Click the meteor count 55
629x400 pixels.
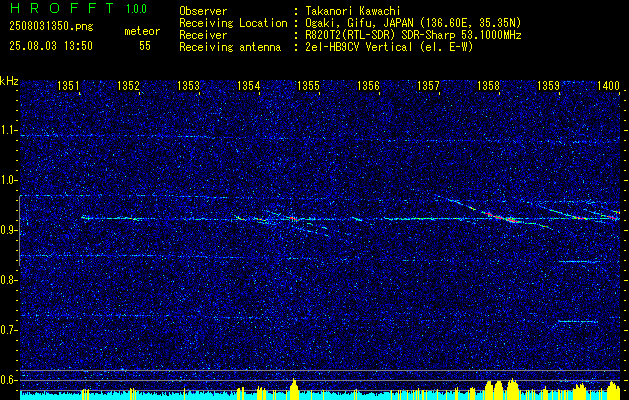tap(145, 46)
